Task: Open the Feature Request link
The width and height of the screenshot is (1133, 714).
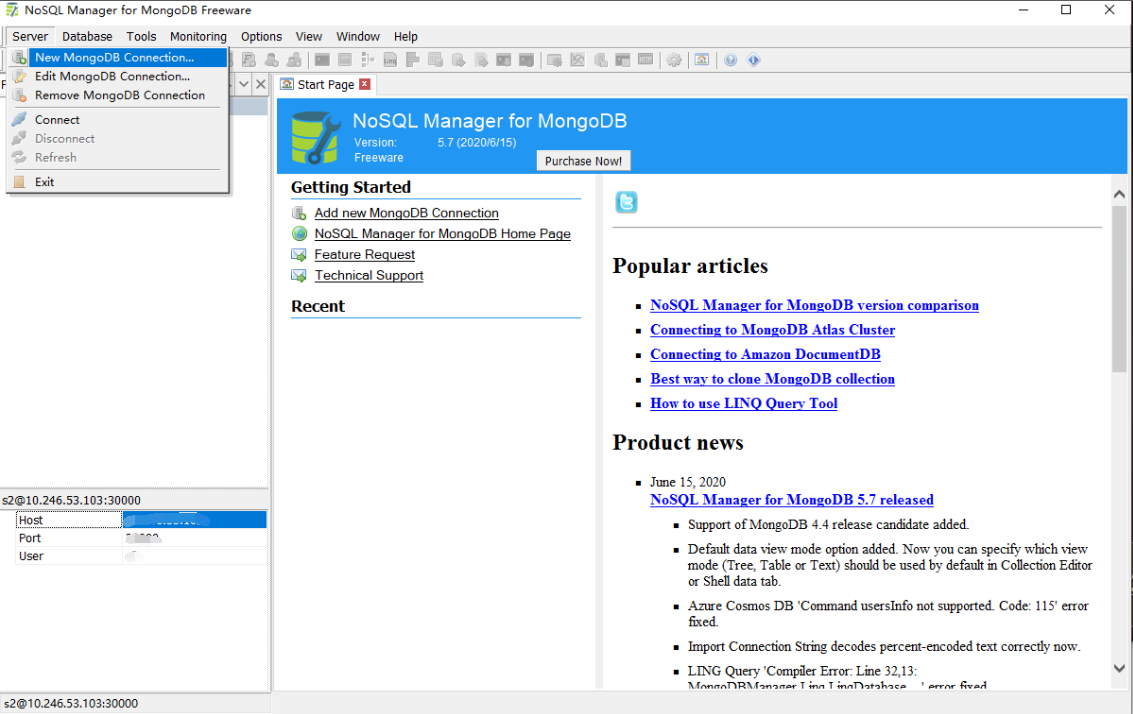Action: (x=364, y=254)
